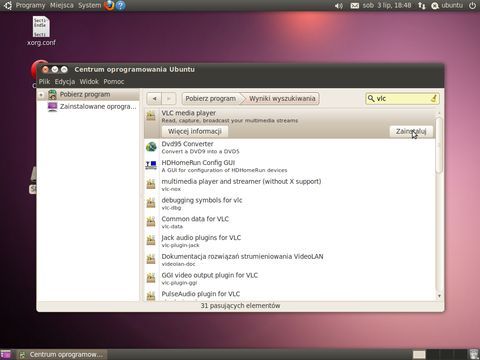Click the vlc search input field
Viewport: 480px width, 360px height.
coord(402,98)
